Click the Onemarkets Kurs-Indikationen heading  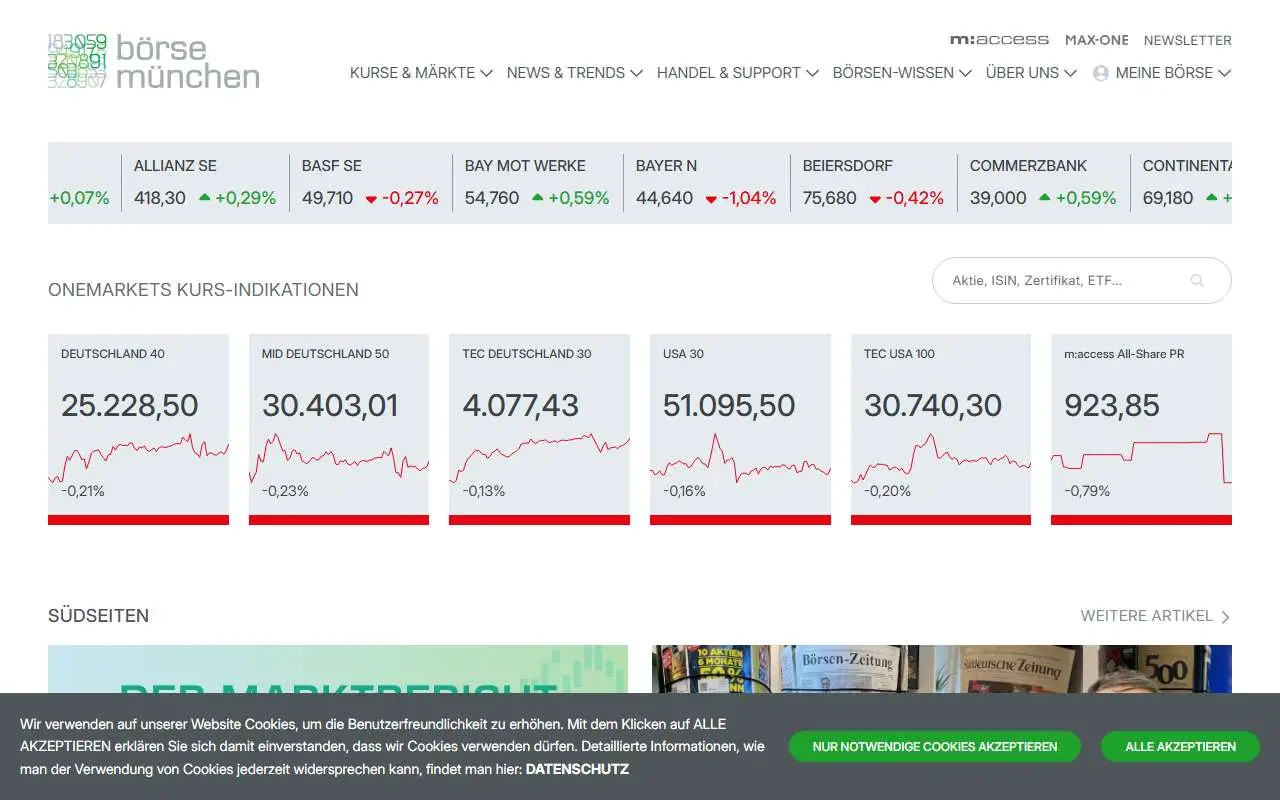(203, 290)
